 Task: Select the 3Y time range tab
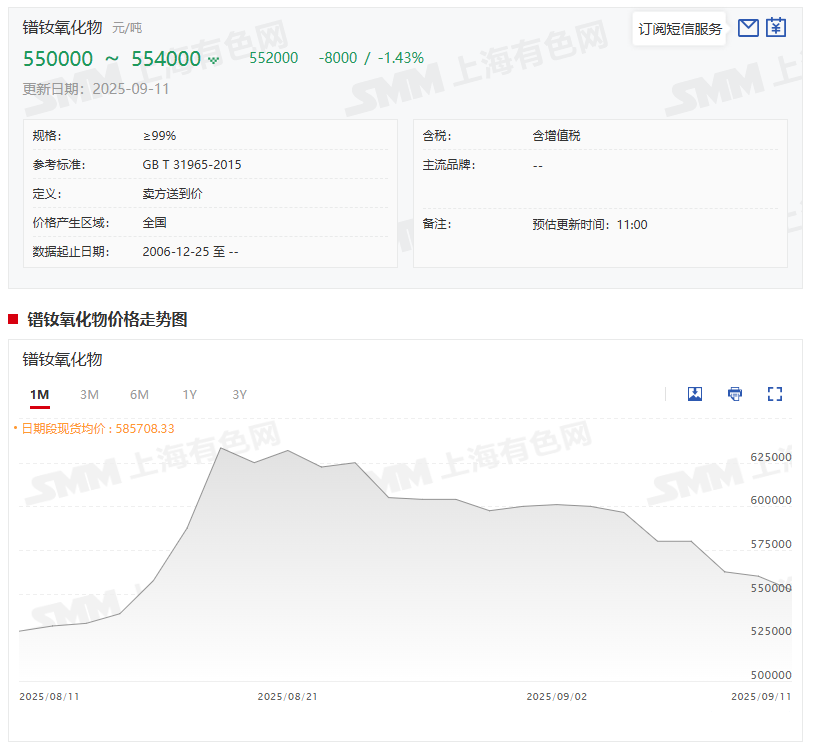239,395
